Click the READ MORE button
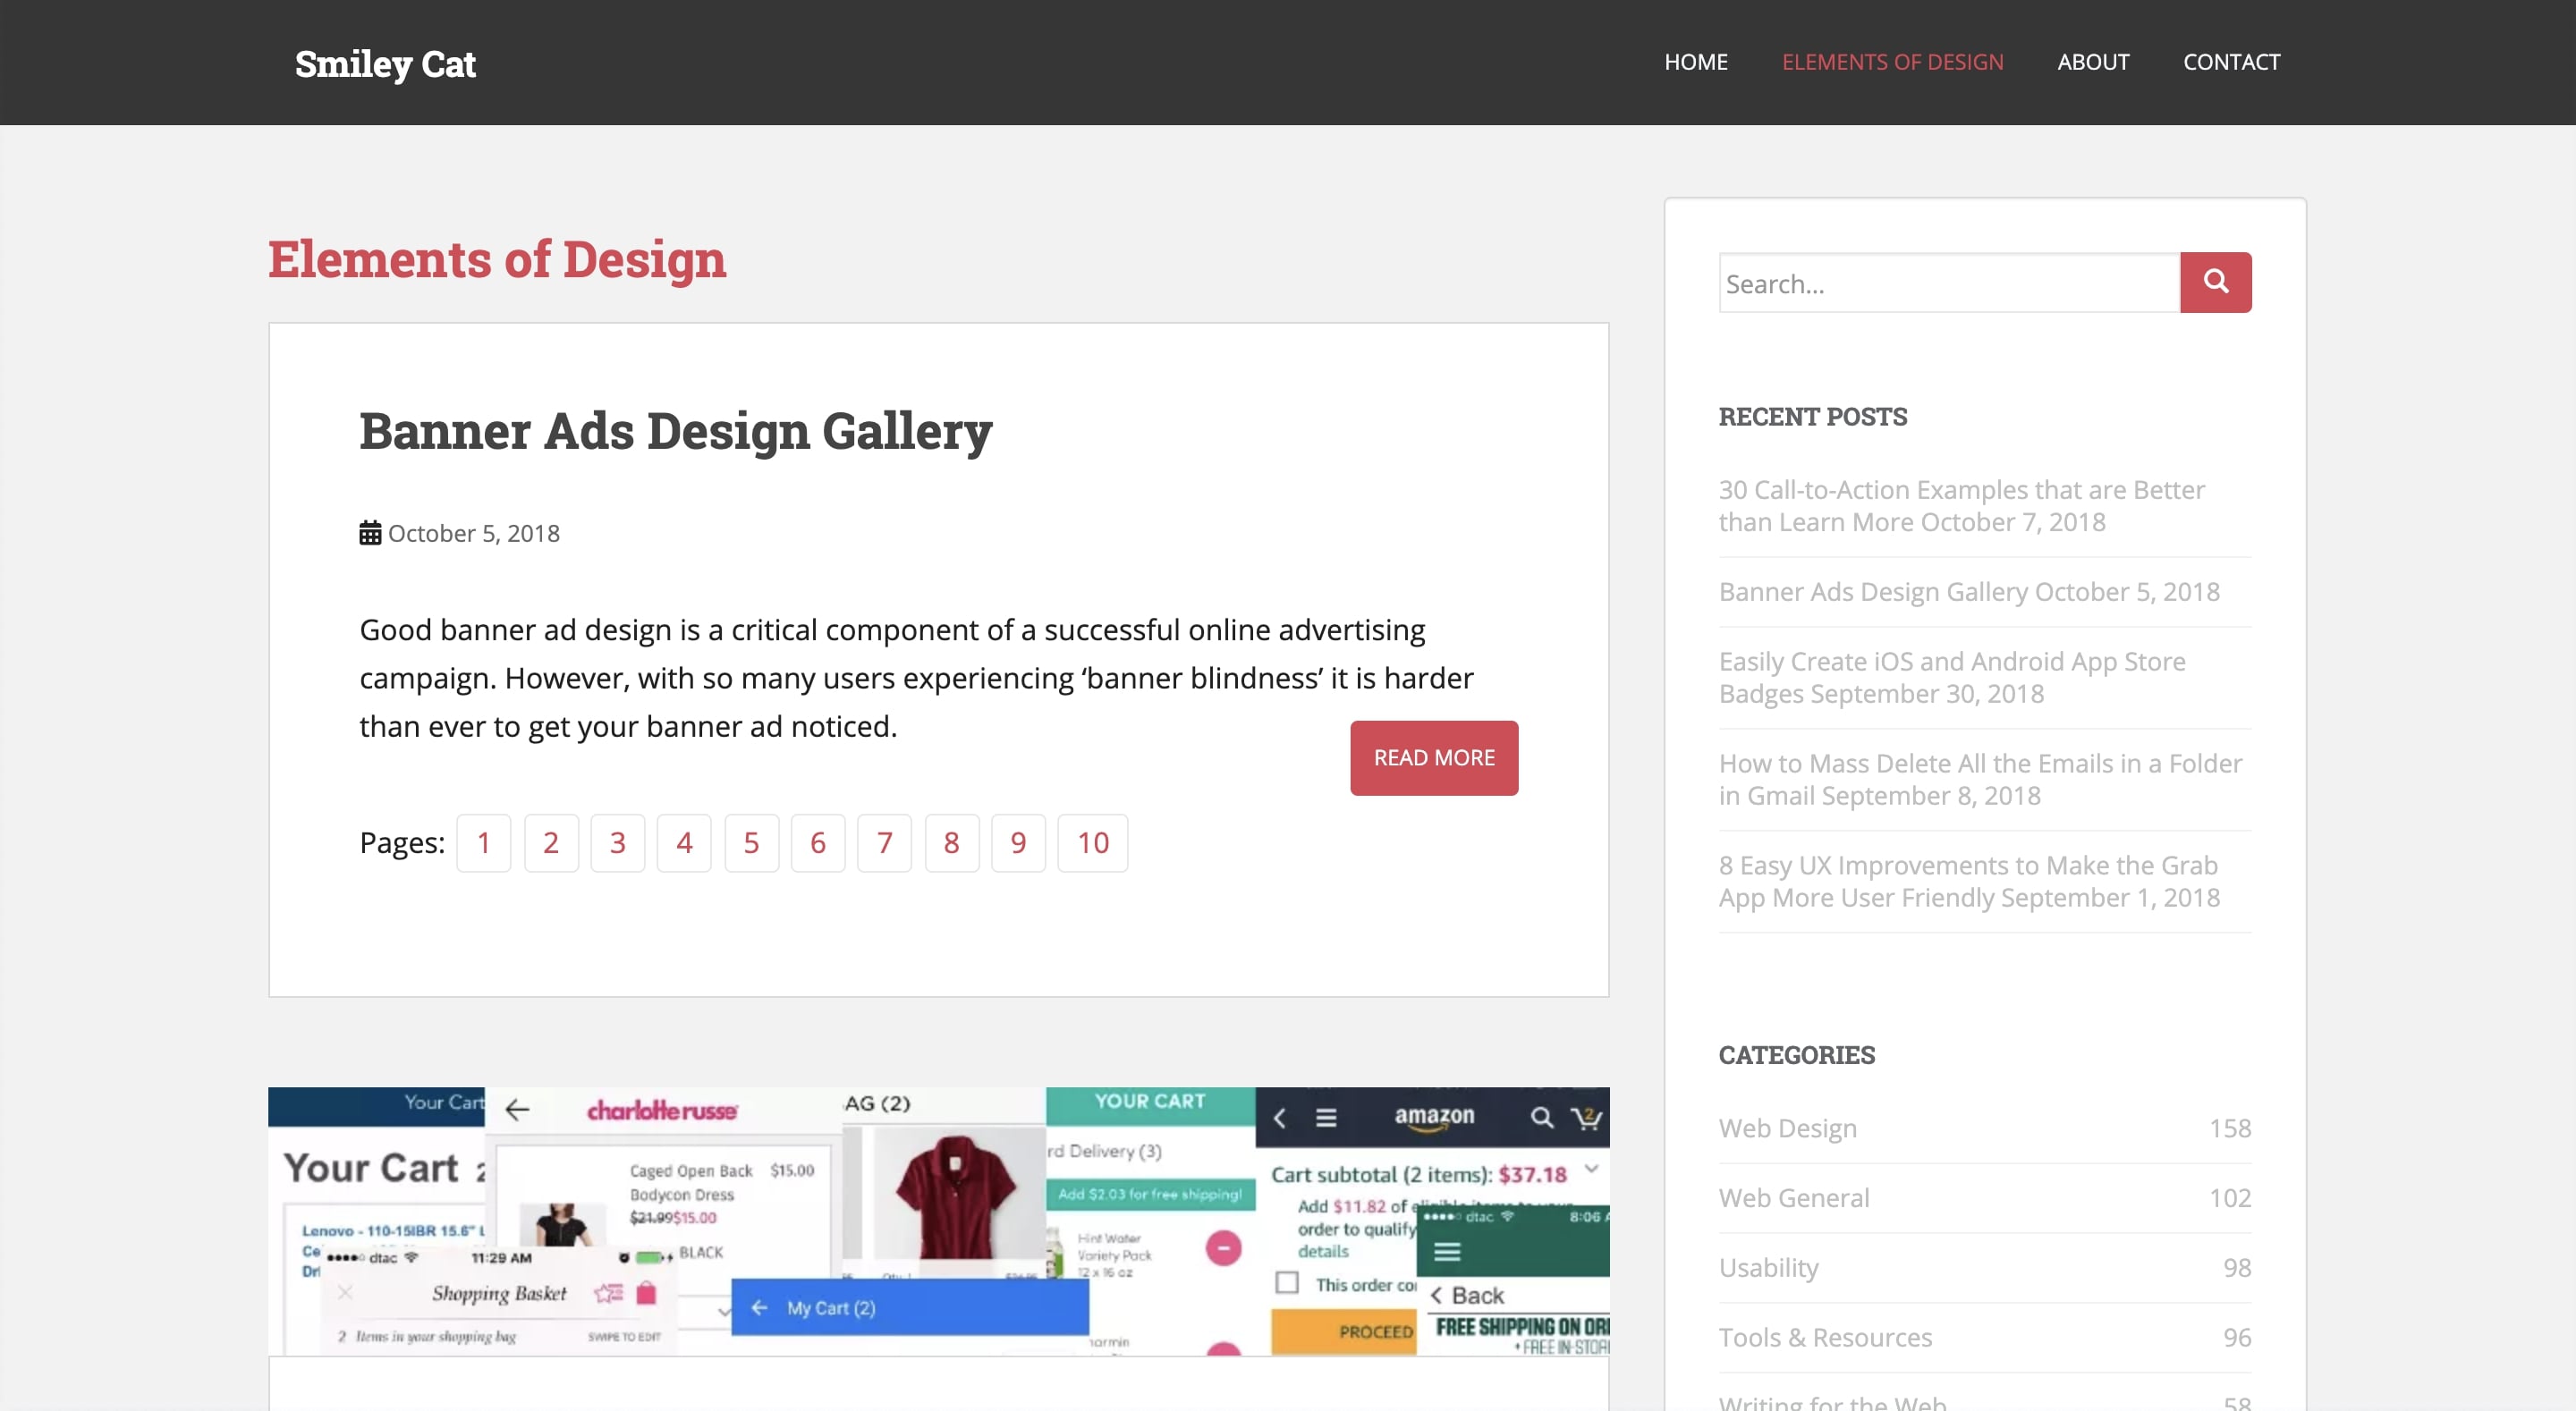Image resolution: width=2576 pixels, height=1411 pixels. (x=1432, y=757)
